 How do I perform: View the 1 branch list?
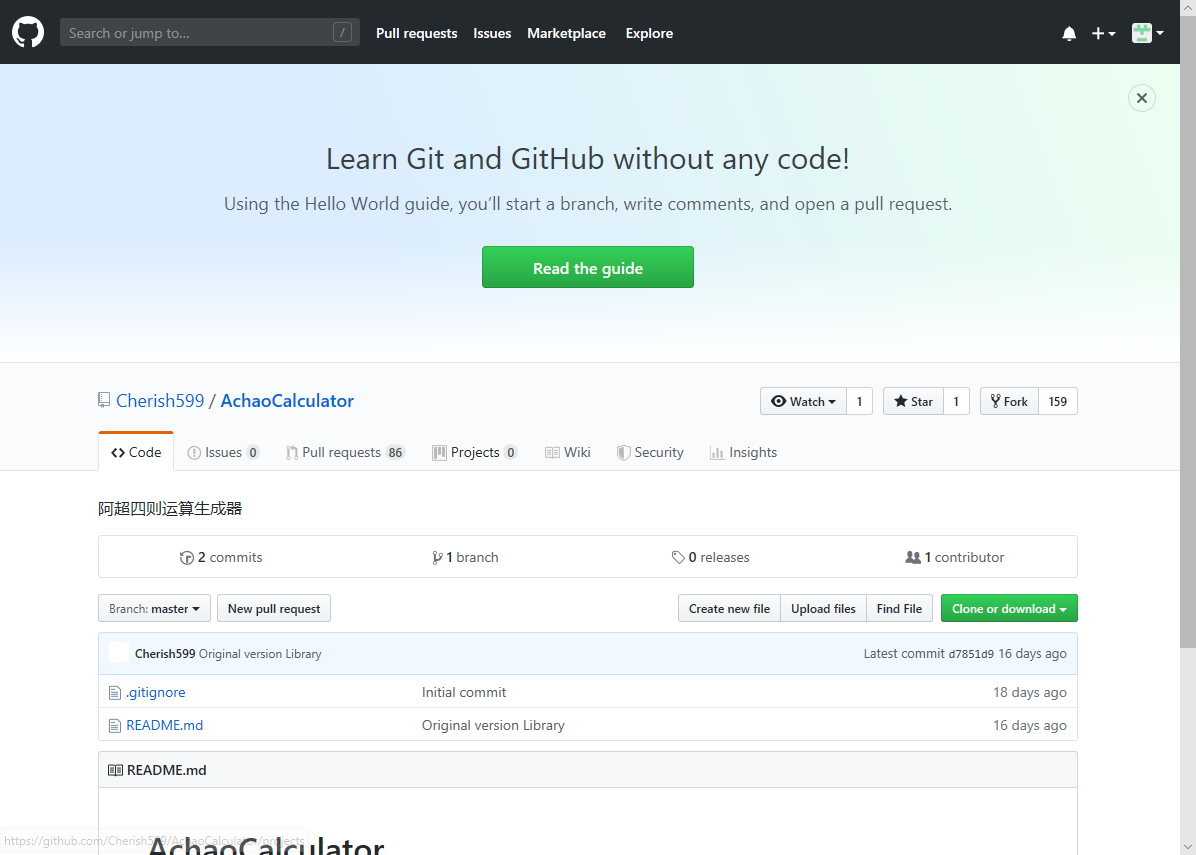[465, 558]
